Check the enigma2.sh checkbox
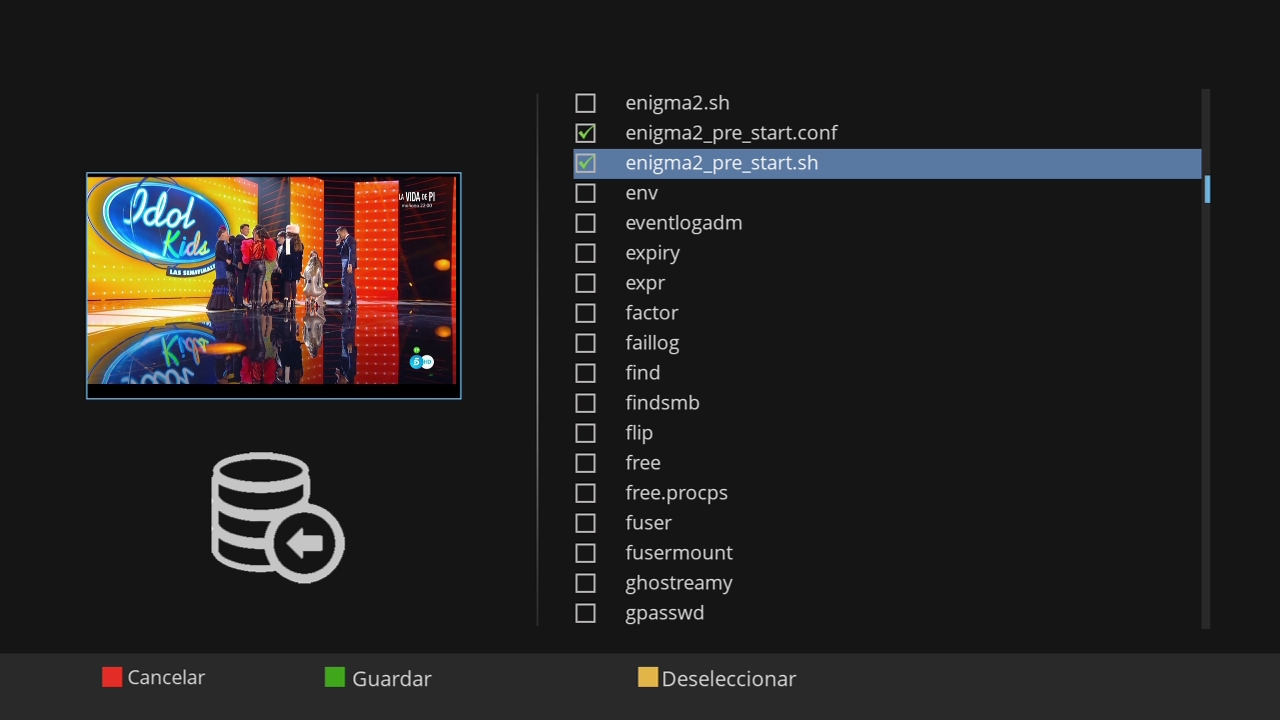 click(585, 103)
